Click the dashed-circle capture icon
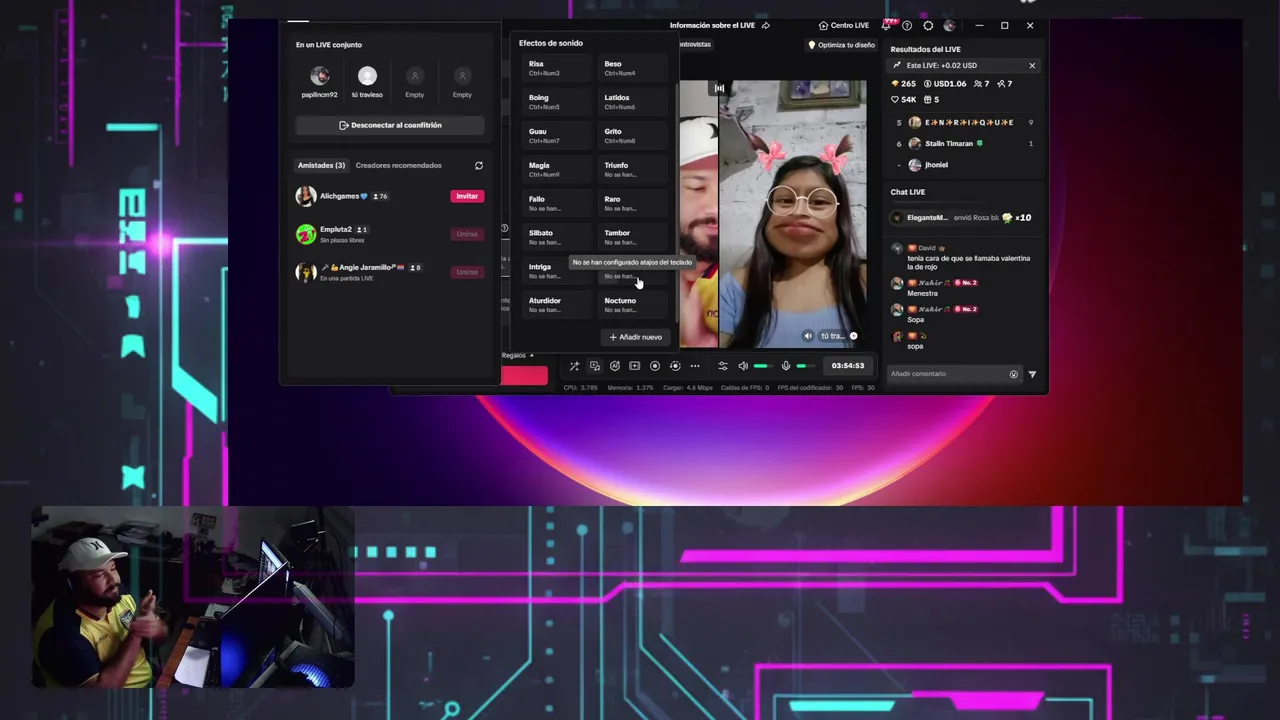 click(x=675, y=366)
